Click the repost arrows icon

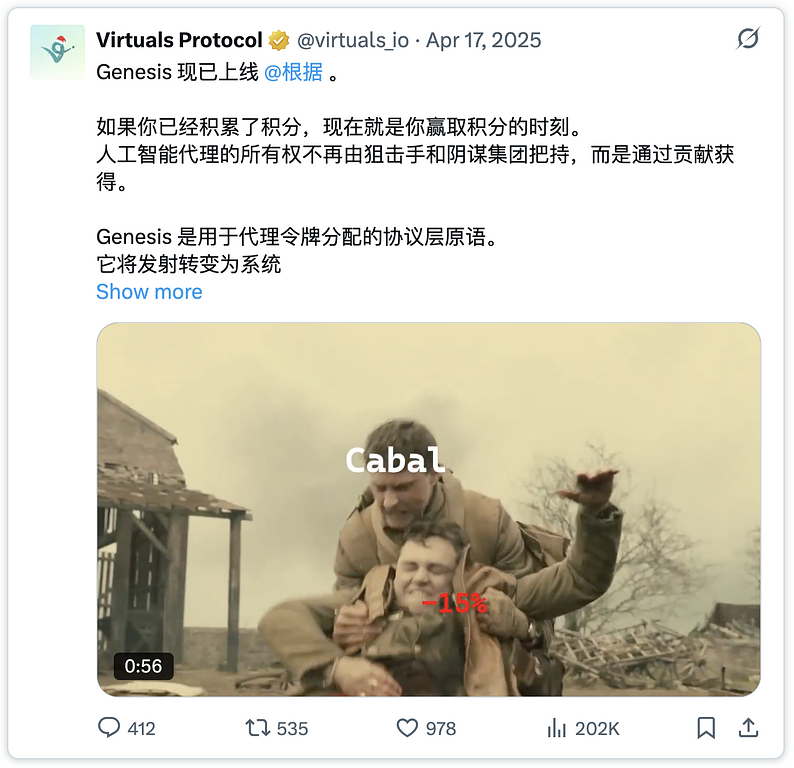tap(257, 728)
